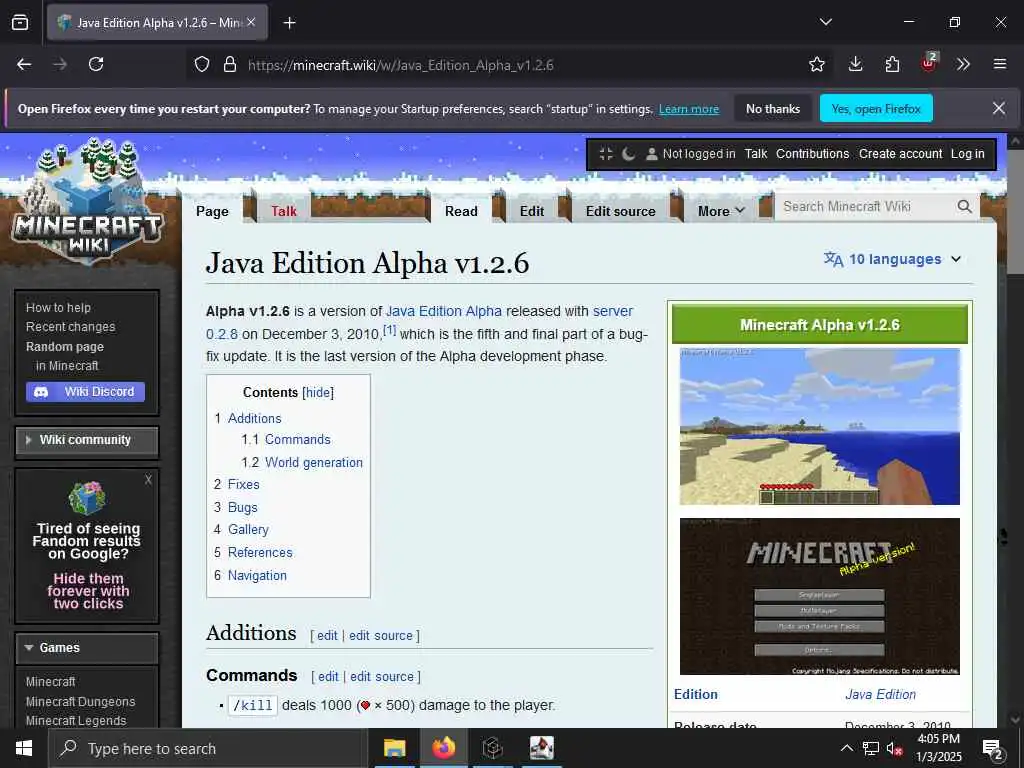Select the Page tab
The height and width of the screenshot is (768, 1024).
click(x=212, y=211)
